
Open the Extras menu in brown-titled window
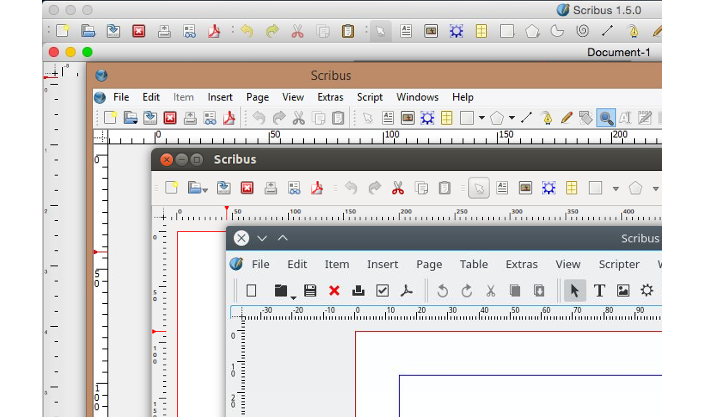click(x=330, y=97)
